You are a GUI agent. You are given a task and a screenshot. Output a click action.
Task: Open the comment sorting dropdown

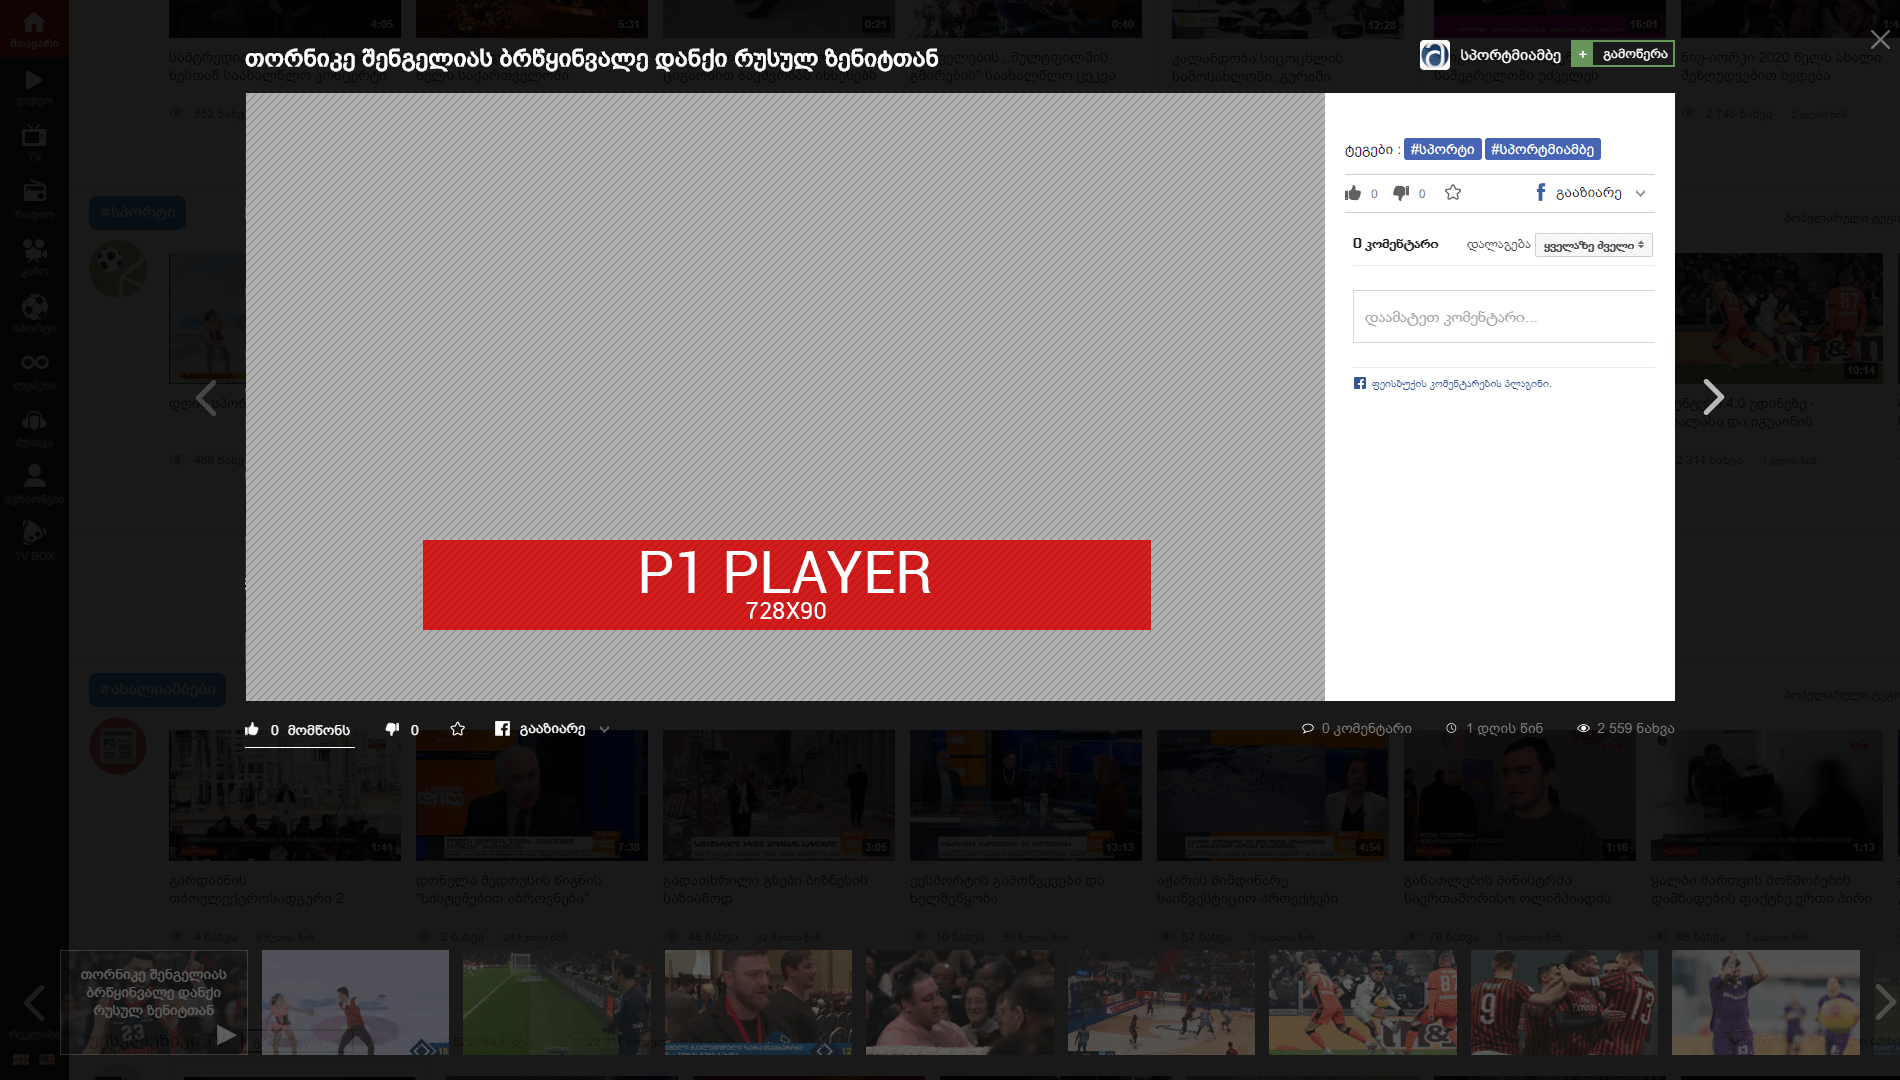coord(1593,245)
